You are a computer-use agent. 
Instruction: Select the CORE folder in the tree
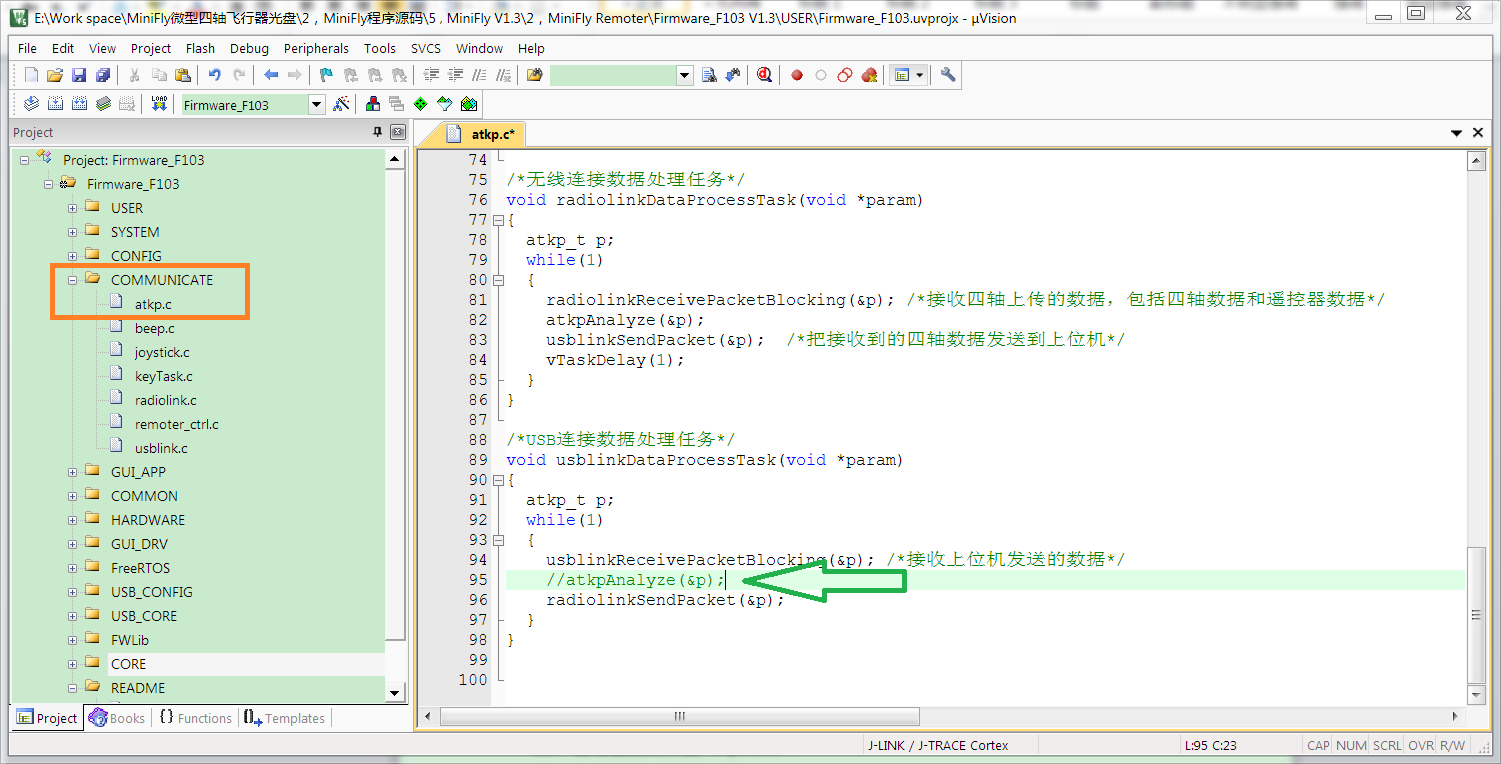tap(128, 664)
